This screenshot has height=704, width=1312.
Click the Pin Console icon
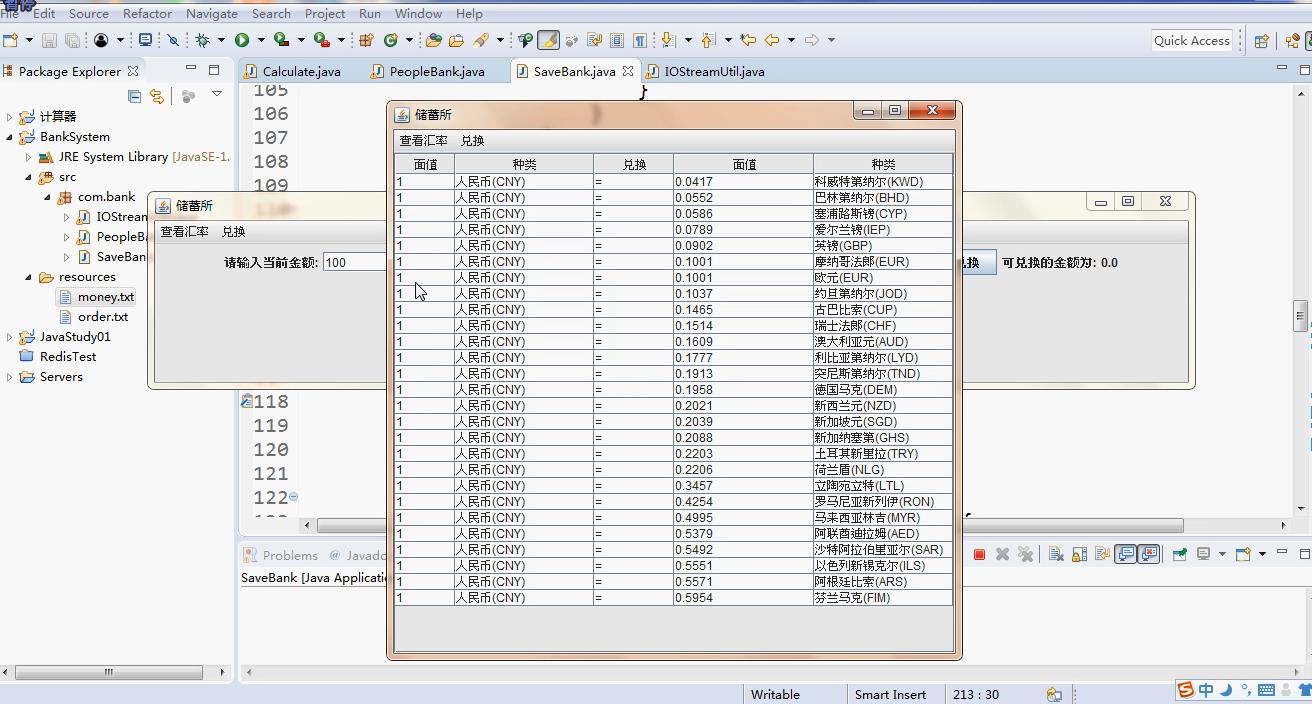[x=1180, y=554]
